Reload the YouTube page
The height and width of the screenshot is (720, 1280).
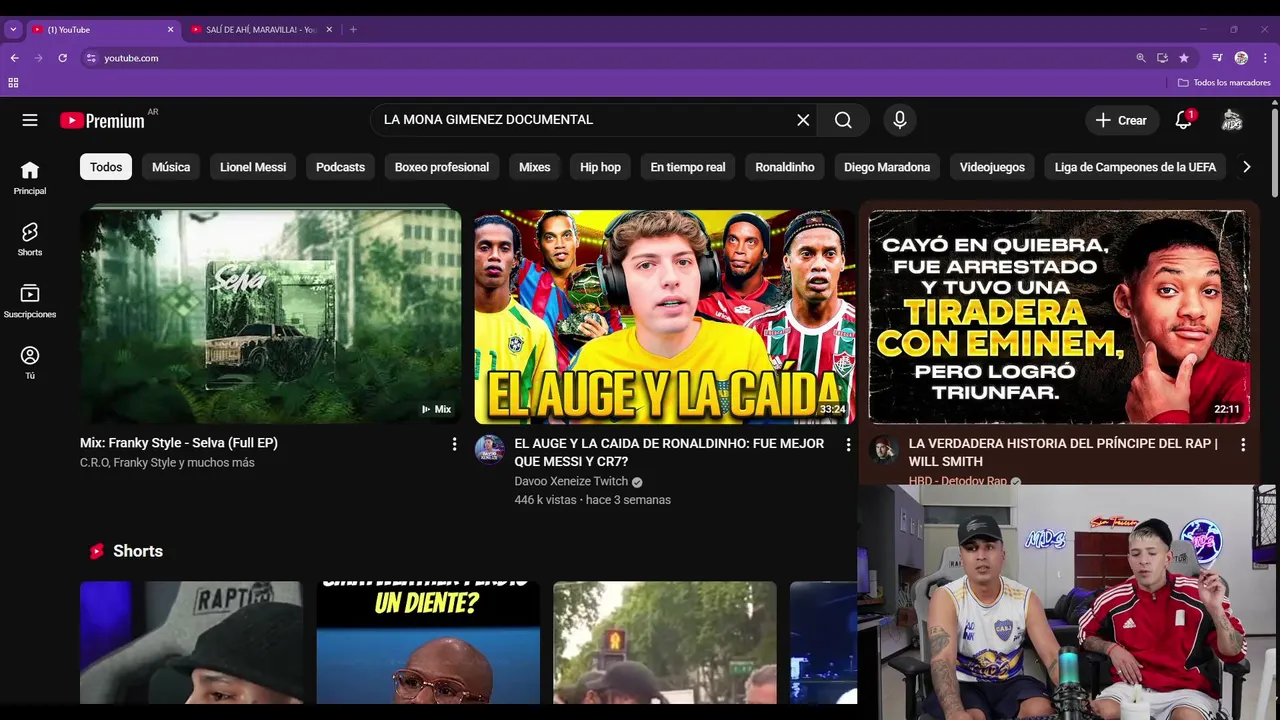tap(62, 58)
